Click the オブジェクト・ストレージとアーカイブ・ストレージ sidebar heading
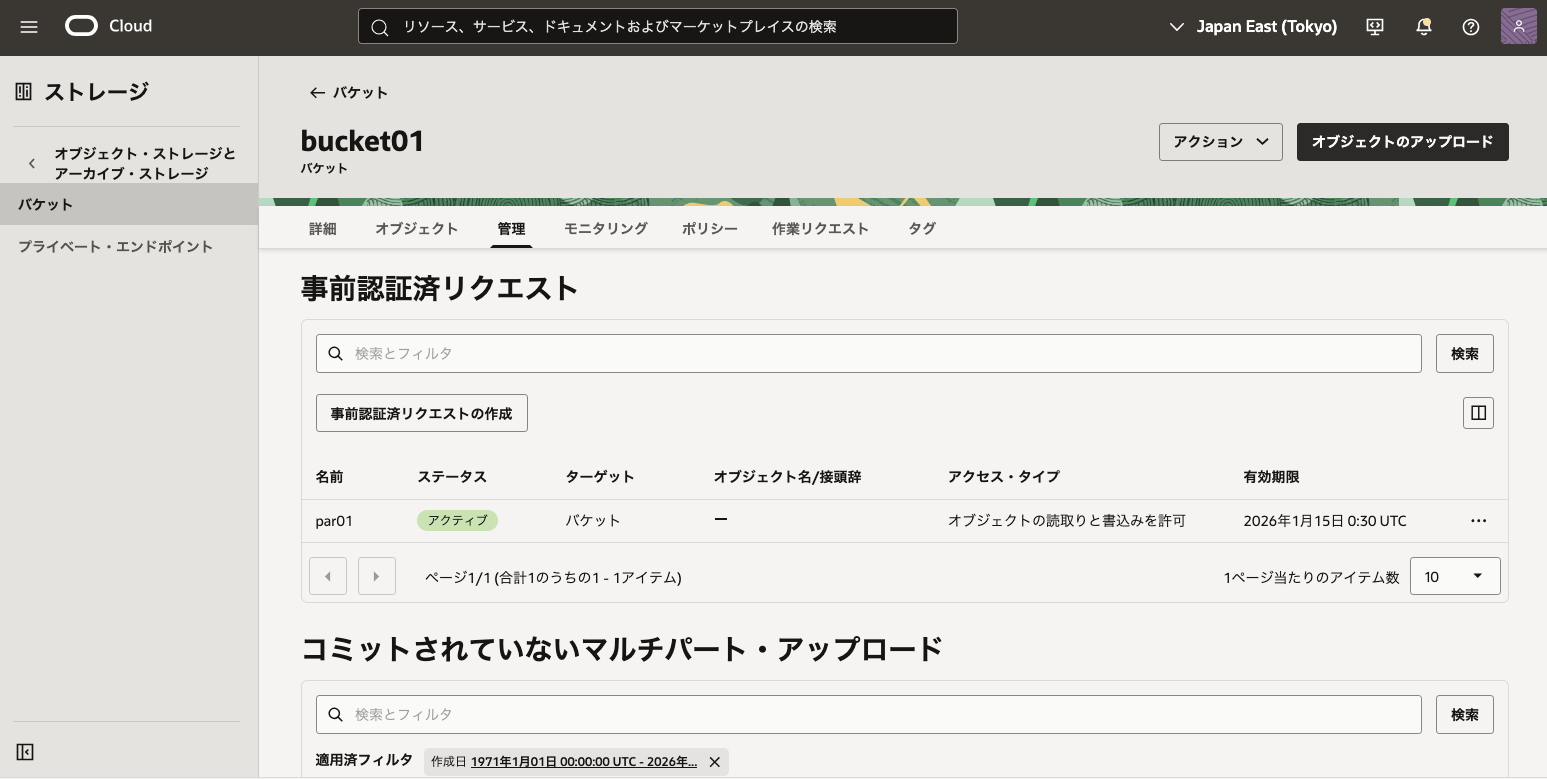The width and height of the screenshot is (1547, 779). click(x=145, y=163)
